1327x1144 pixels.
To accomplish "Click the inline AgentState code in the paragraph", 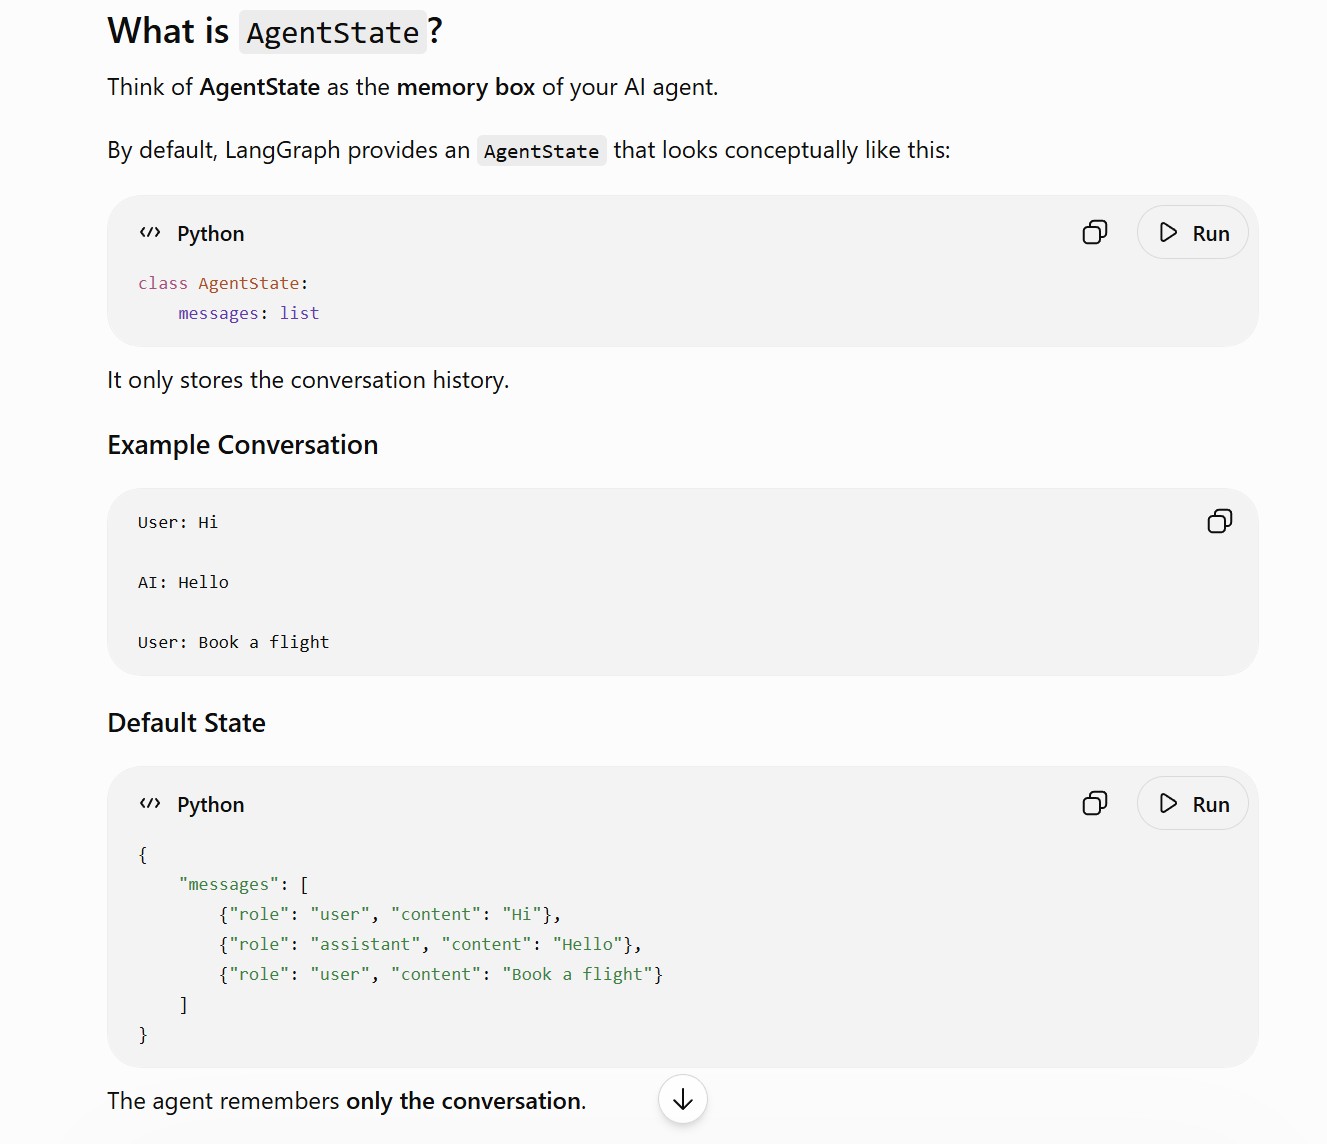I will point(541,151).
